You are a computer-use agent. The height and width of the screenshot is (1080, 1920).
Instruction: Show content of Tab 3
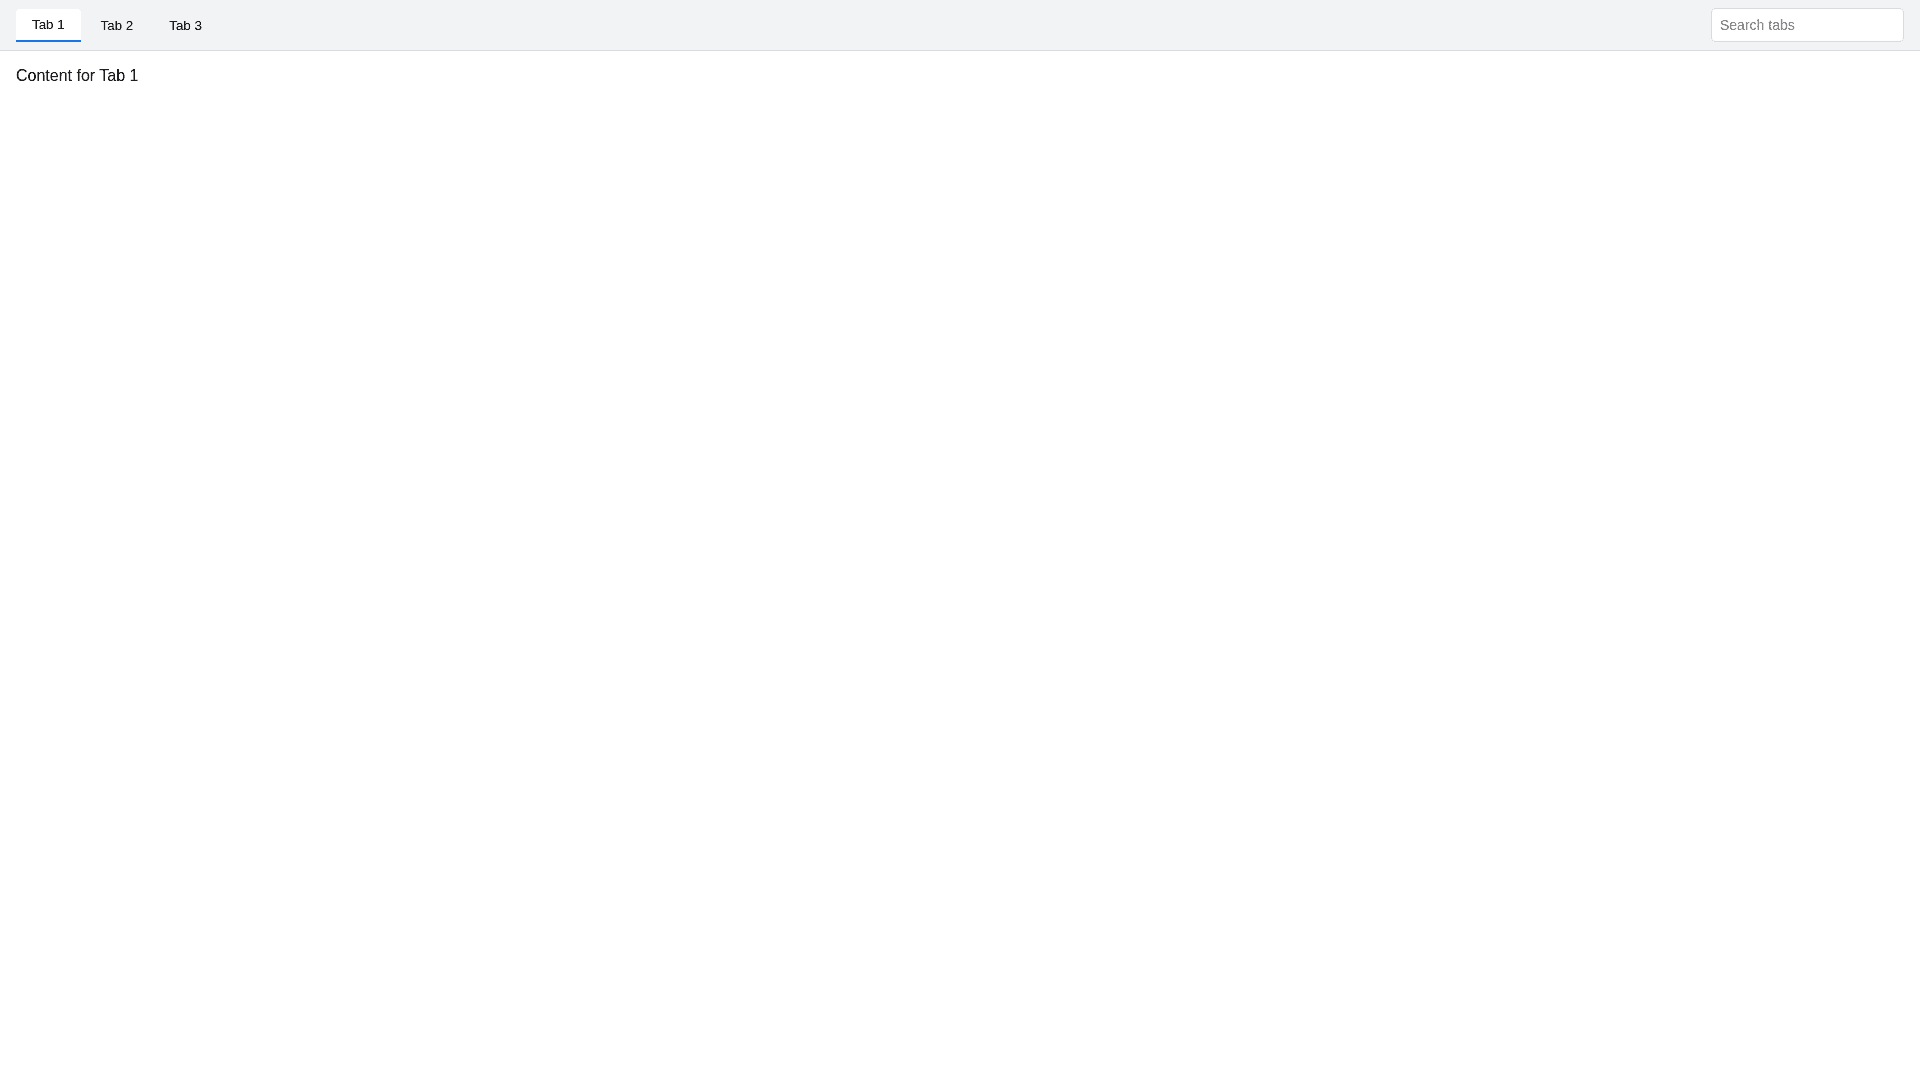[x=185, y=25]
